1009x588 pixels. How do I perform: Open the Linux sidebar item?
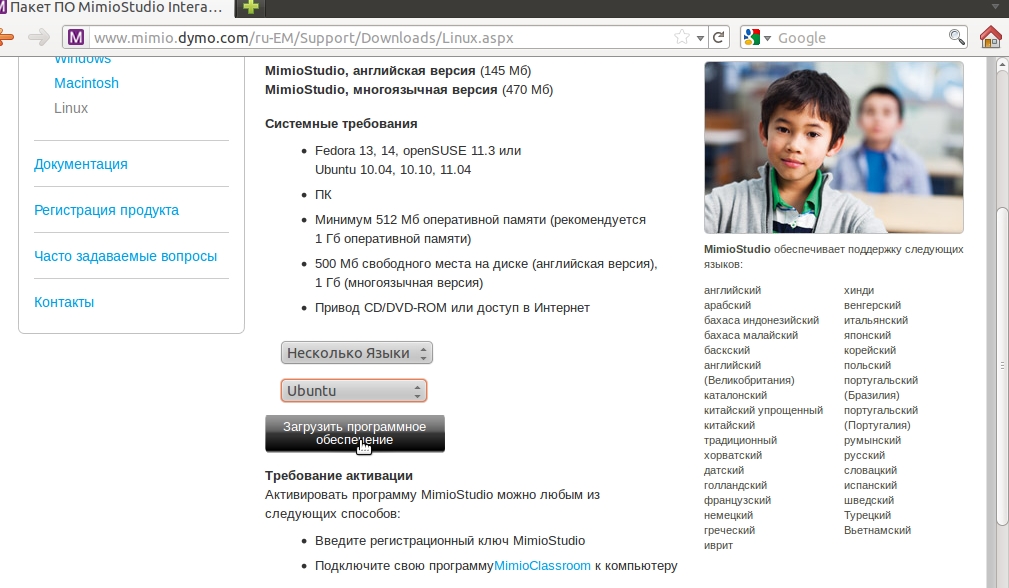tap(71, 108)
